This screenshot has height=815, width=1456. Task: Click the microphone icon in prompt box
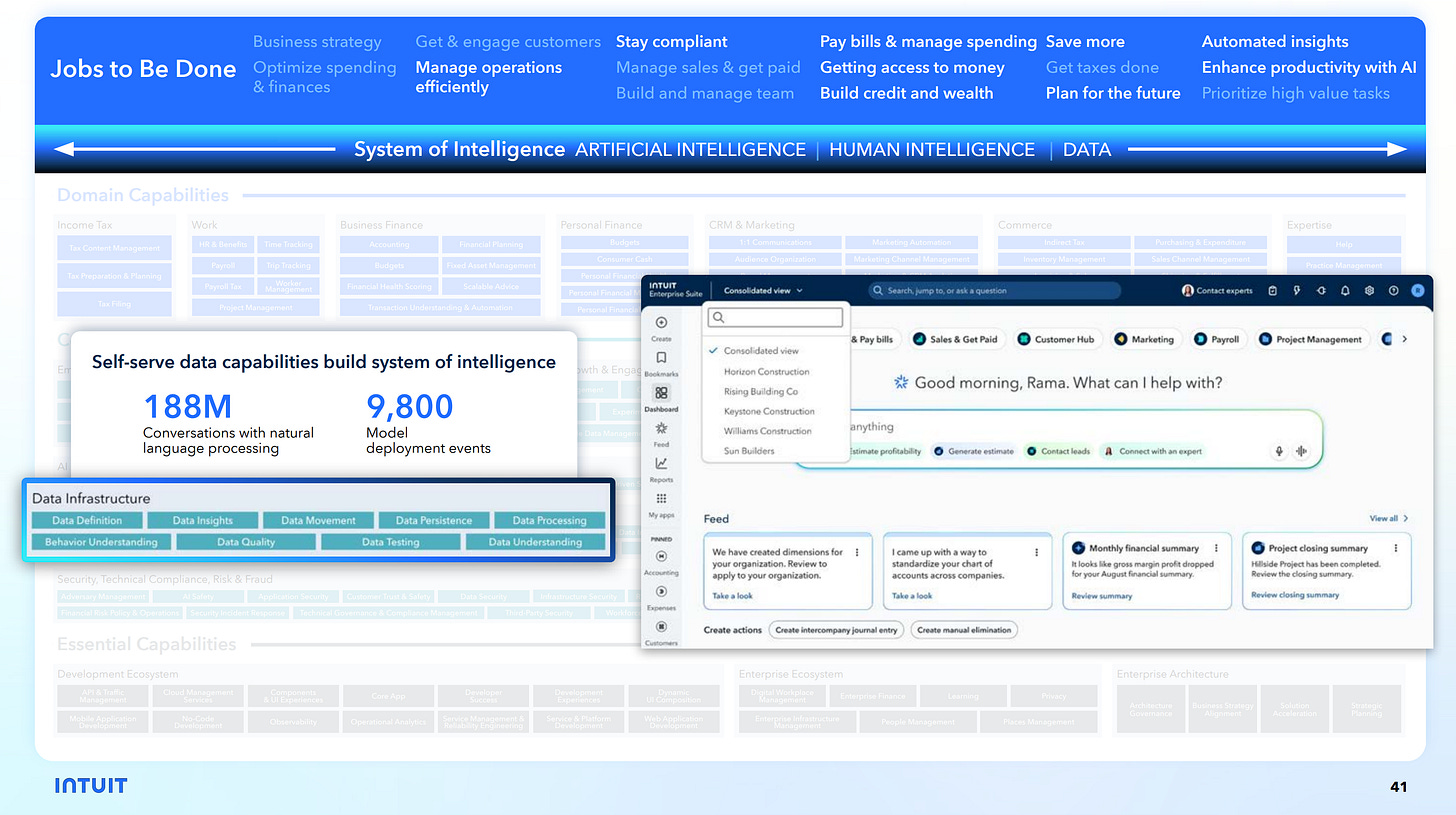tap(1278, 451)
